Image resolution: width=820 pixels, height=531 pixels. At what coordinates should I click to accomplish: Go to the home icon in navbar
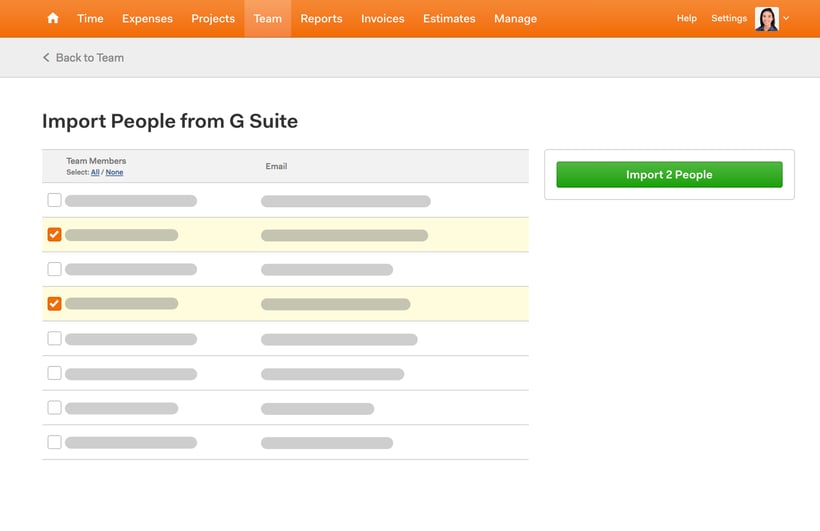tap(53, 18)
